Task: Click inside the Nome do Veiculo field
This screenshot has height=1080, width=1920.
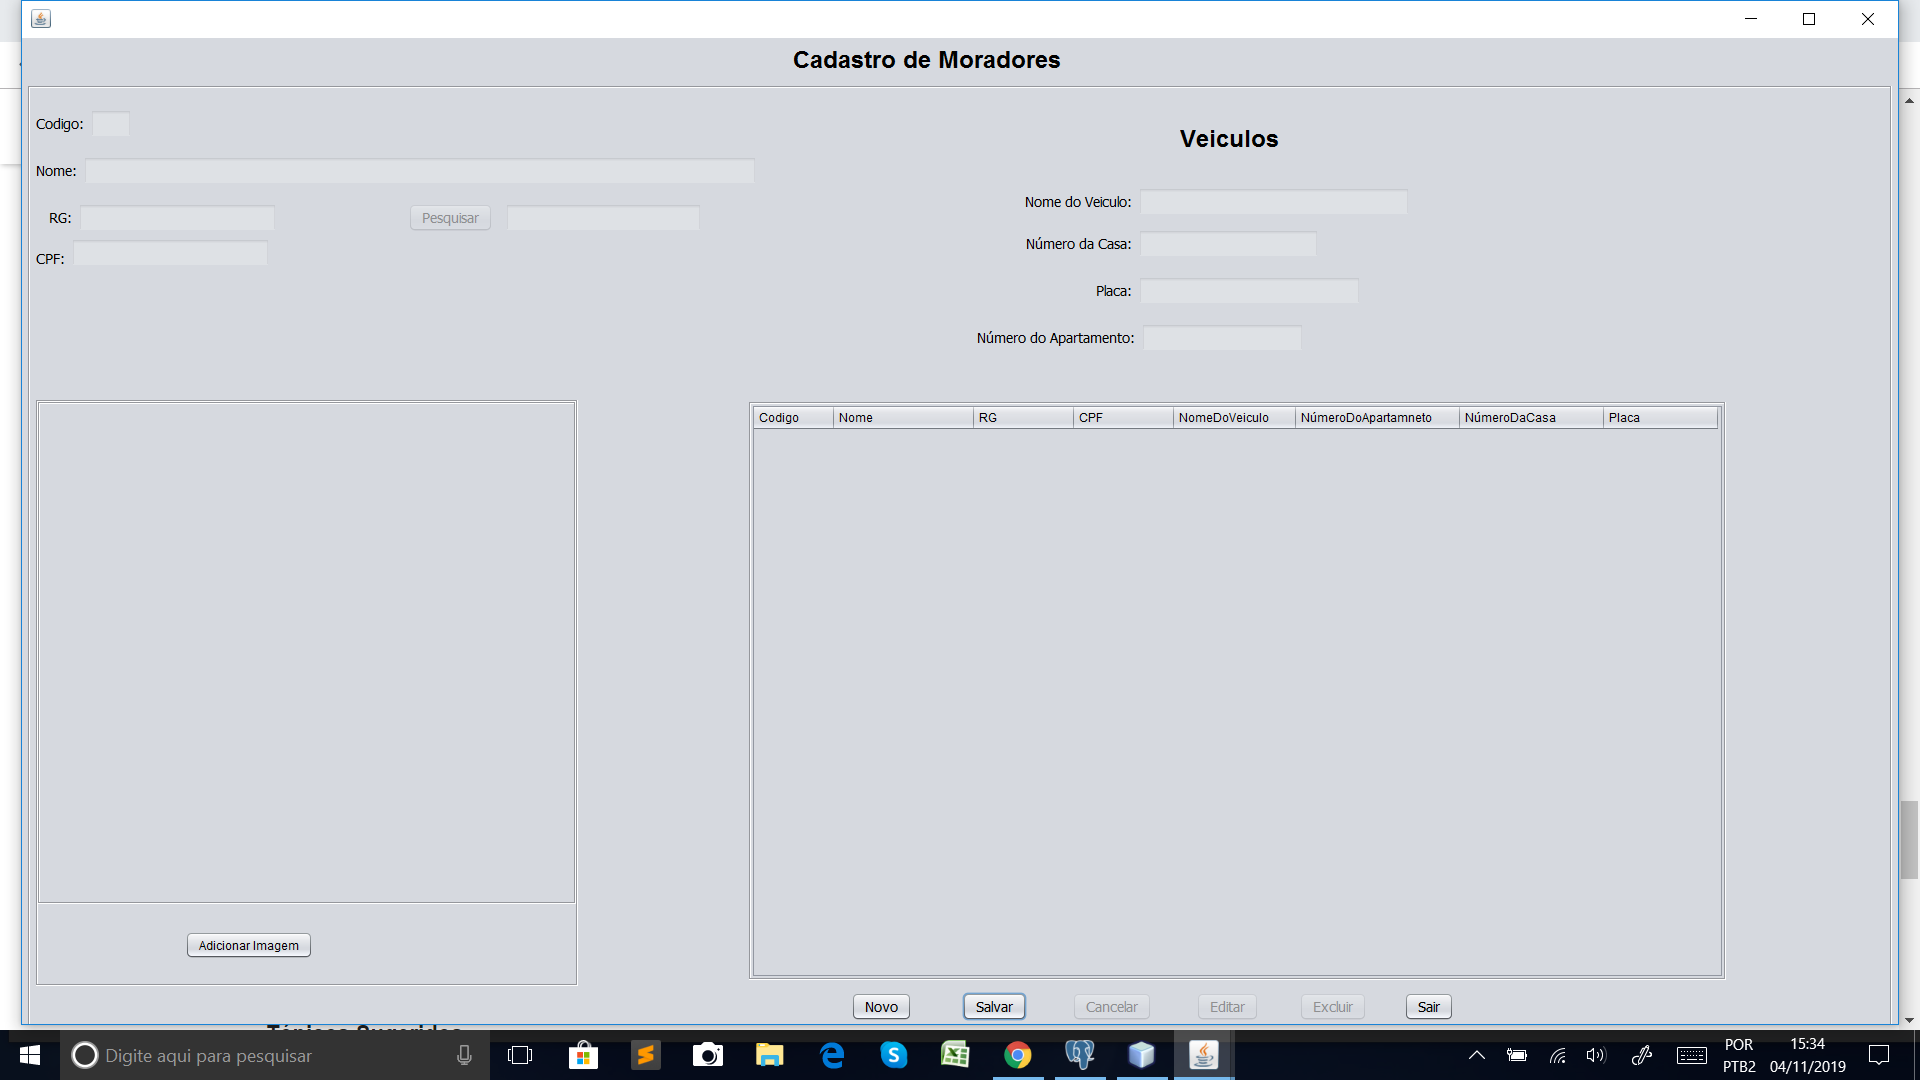Action: pyautogui.click(x=1273, y=203)
